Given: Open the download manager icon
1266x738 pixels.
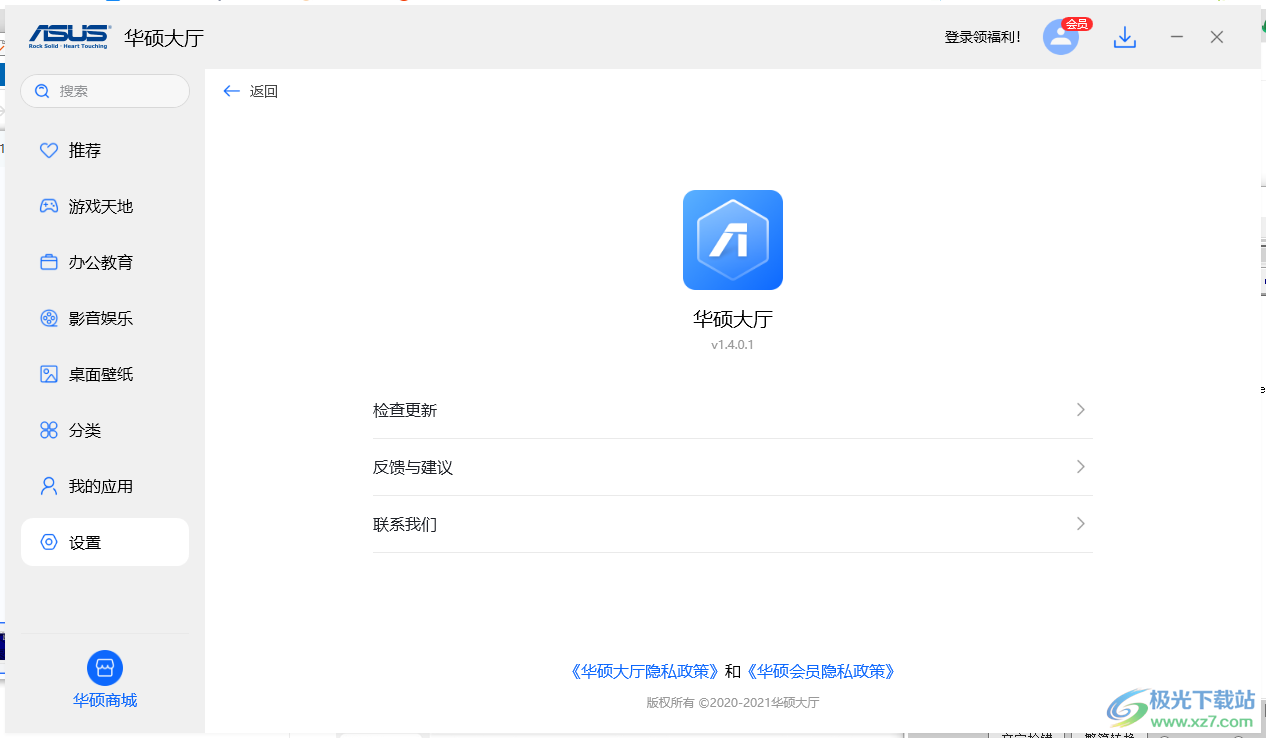Looking at the screenshot, I should click(x=1124, y=37).
